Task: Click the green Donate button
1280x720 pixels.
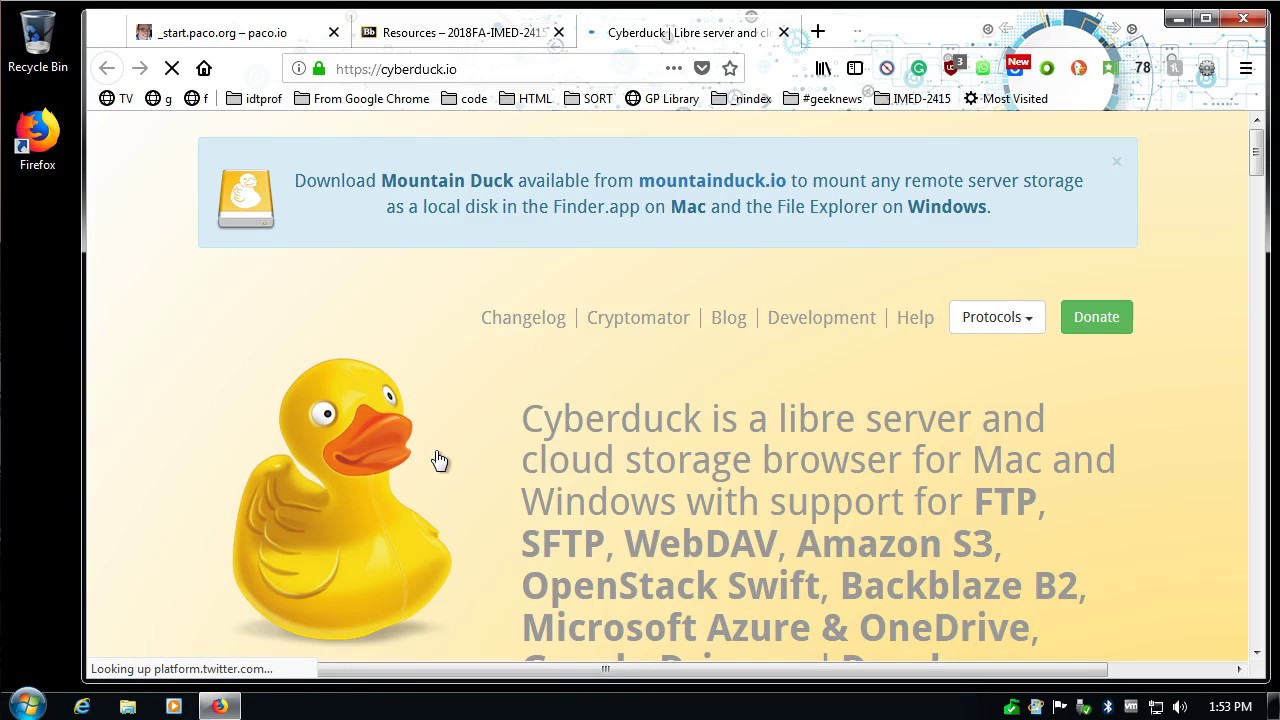Action: click(x=1096, y=317)
